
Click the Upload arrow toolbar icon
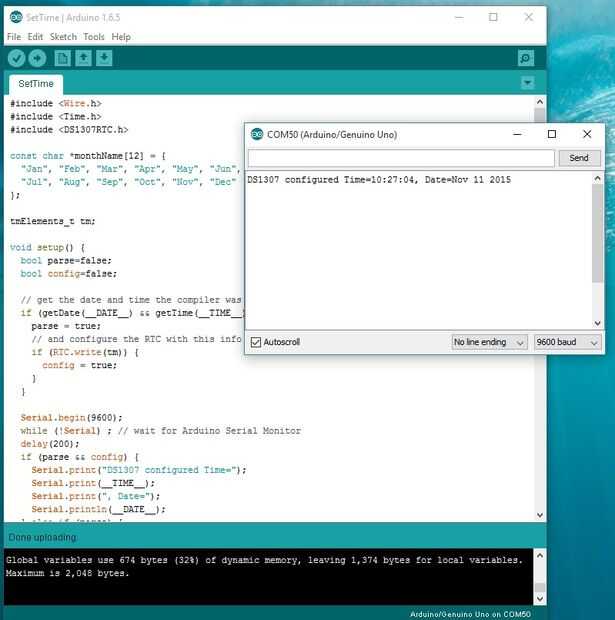tap(37, 59)
